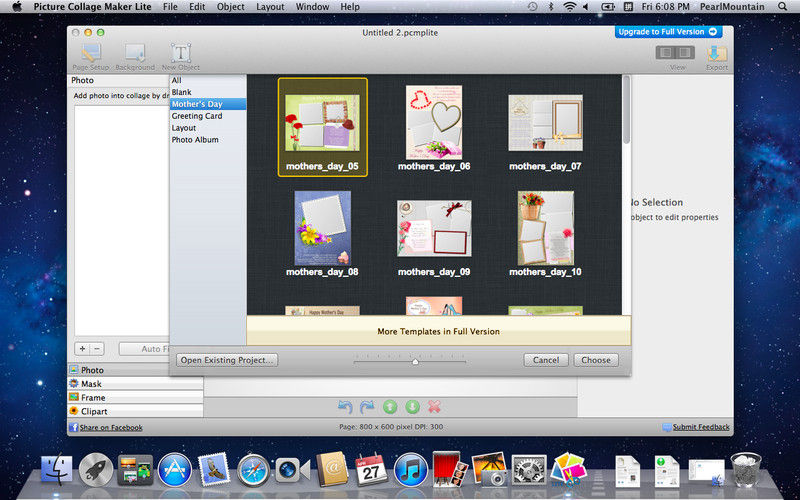This screenshot has width=800, height=500.
Task: Select the mothers_day_07 template thumbnail
Action: click(545, 123)
